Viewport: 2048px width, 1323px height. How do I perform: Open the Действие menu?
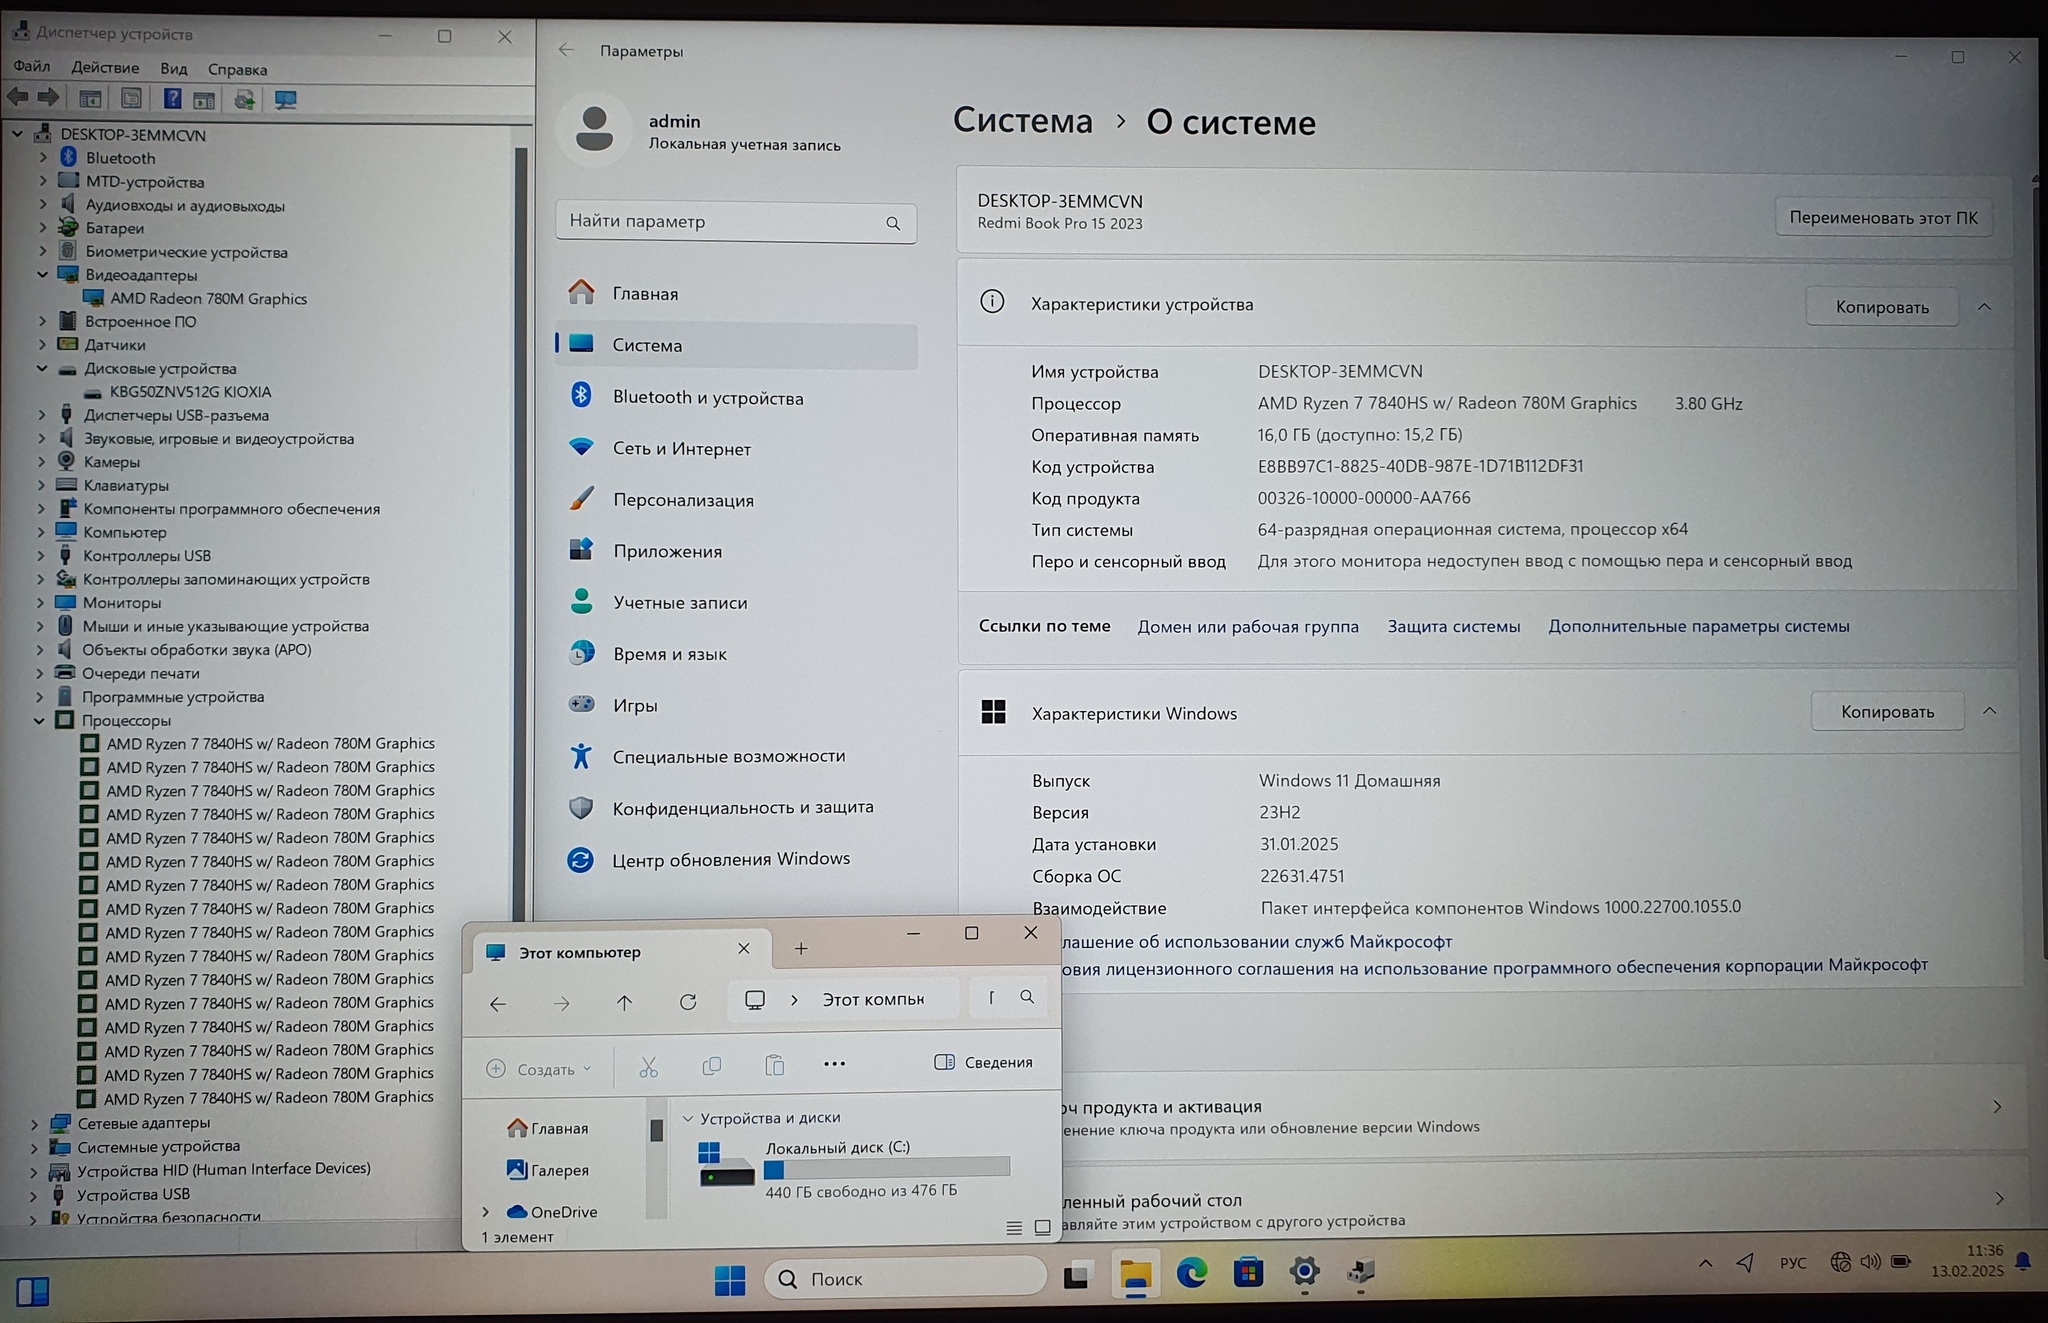[105, 68]
